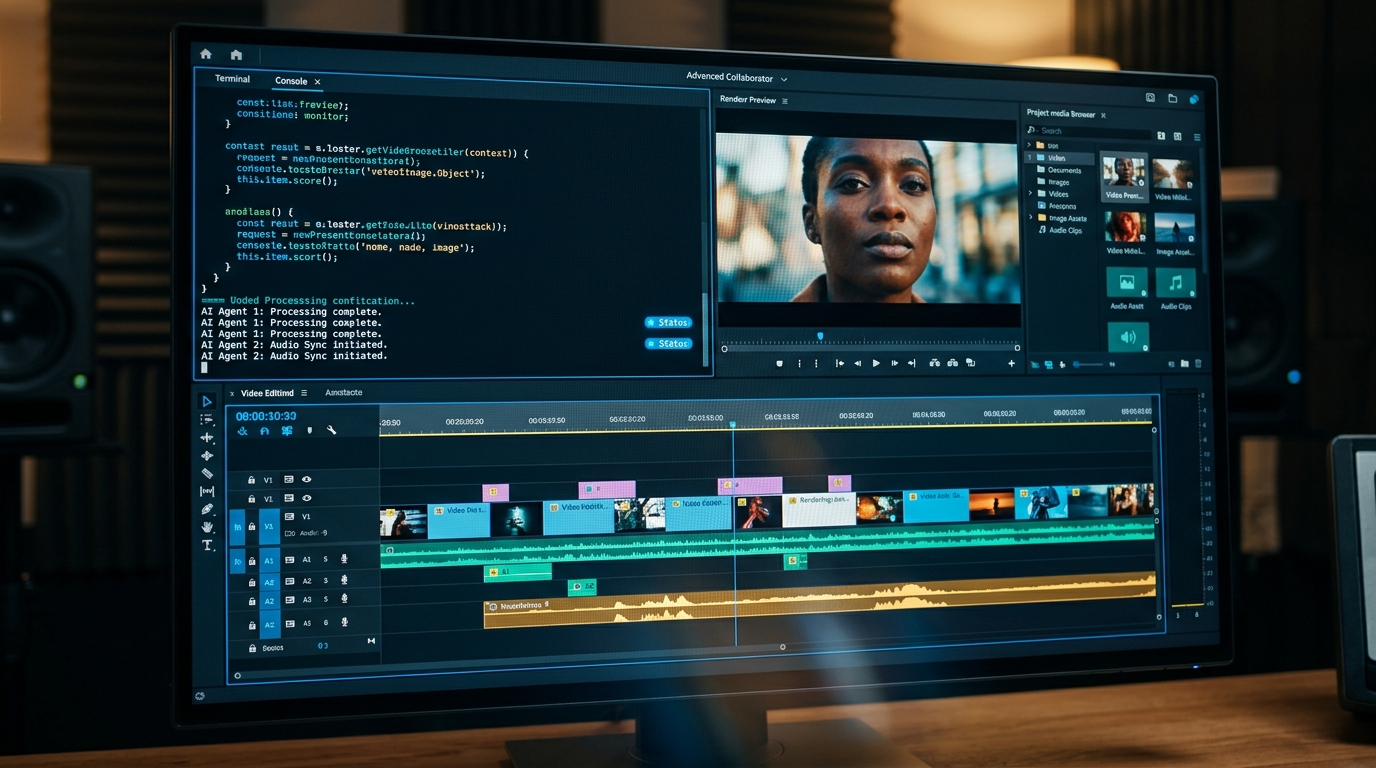The image size is (1376, 768).
Task: Open the Audio Clips tree item
Action: click(1060, 230)
